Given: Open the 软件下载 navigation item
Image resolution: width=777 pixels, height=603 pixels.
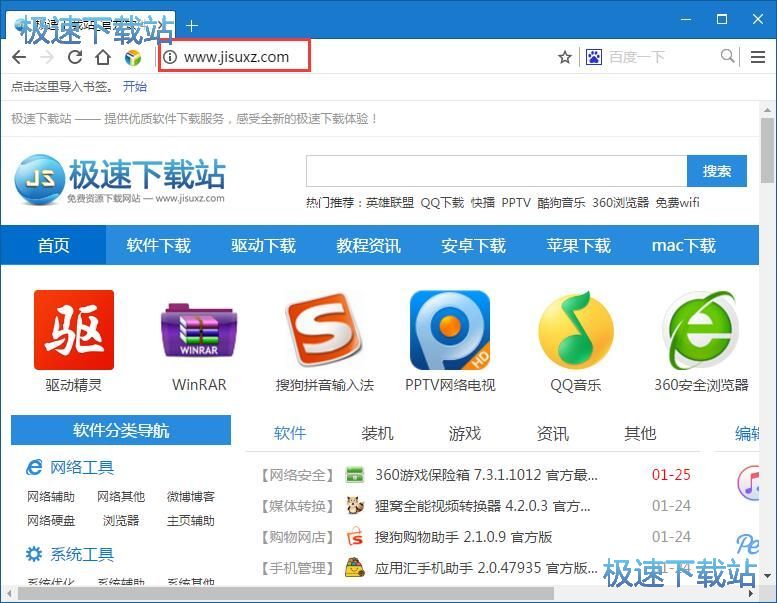Looking at the screenshot, I should click(x=159, y=245).
